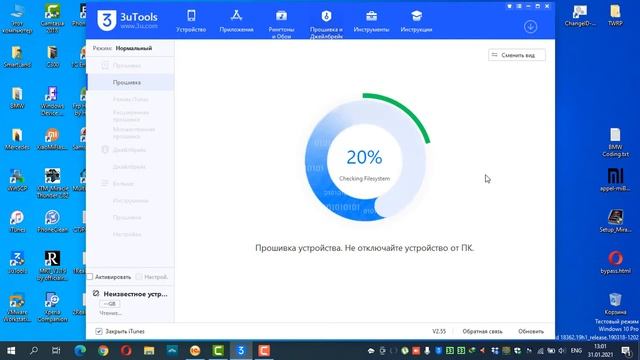Select the Неизвестное устр... device entry
This screenshot has width=640, height=360.
coord(130,294)
